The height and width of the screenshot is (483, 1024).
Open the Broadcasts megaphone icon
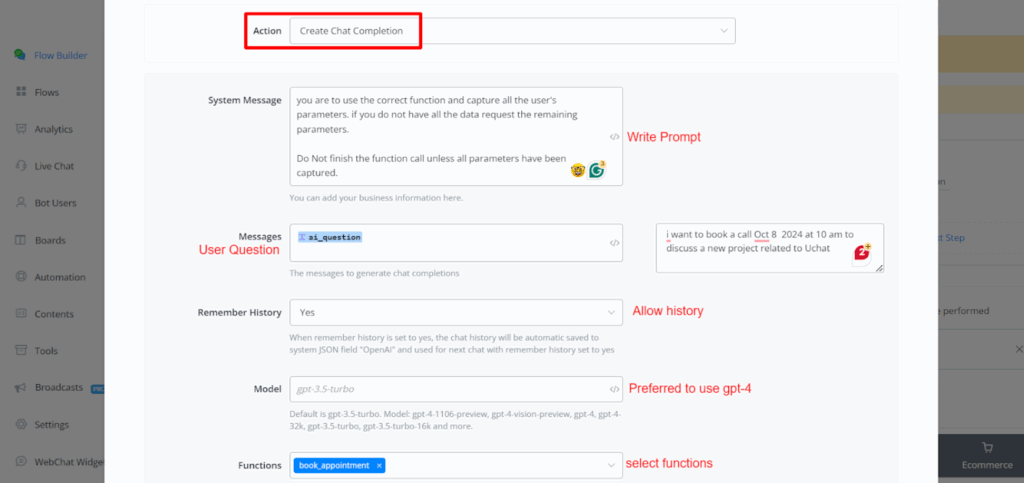click(x=20, y=387)
